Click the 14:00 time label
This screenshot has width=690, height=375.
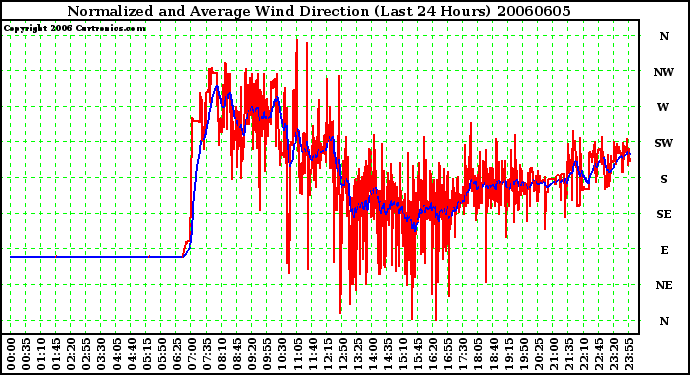373,354
